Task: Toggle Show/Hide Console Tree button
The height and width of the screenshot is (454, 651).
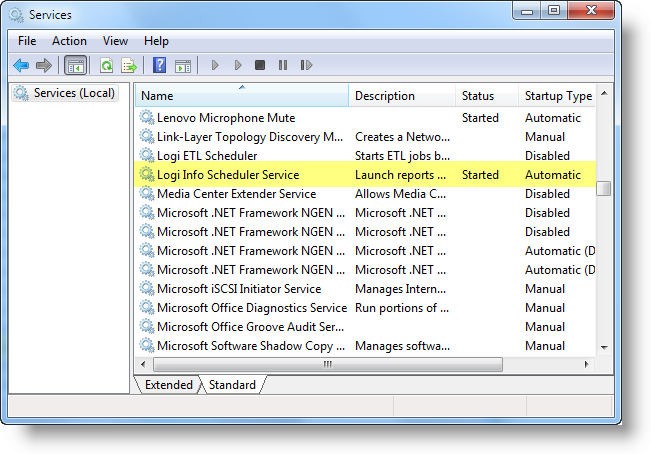Action: click(x=75, y=66)
